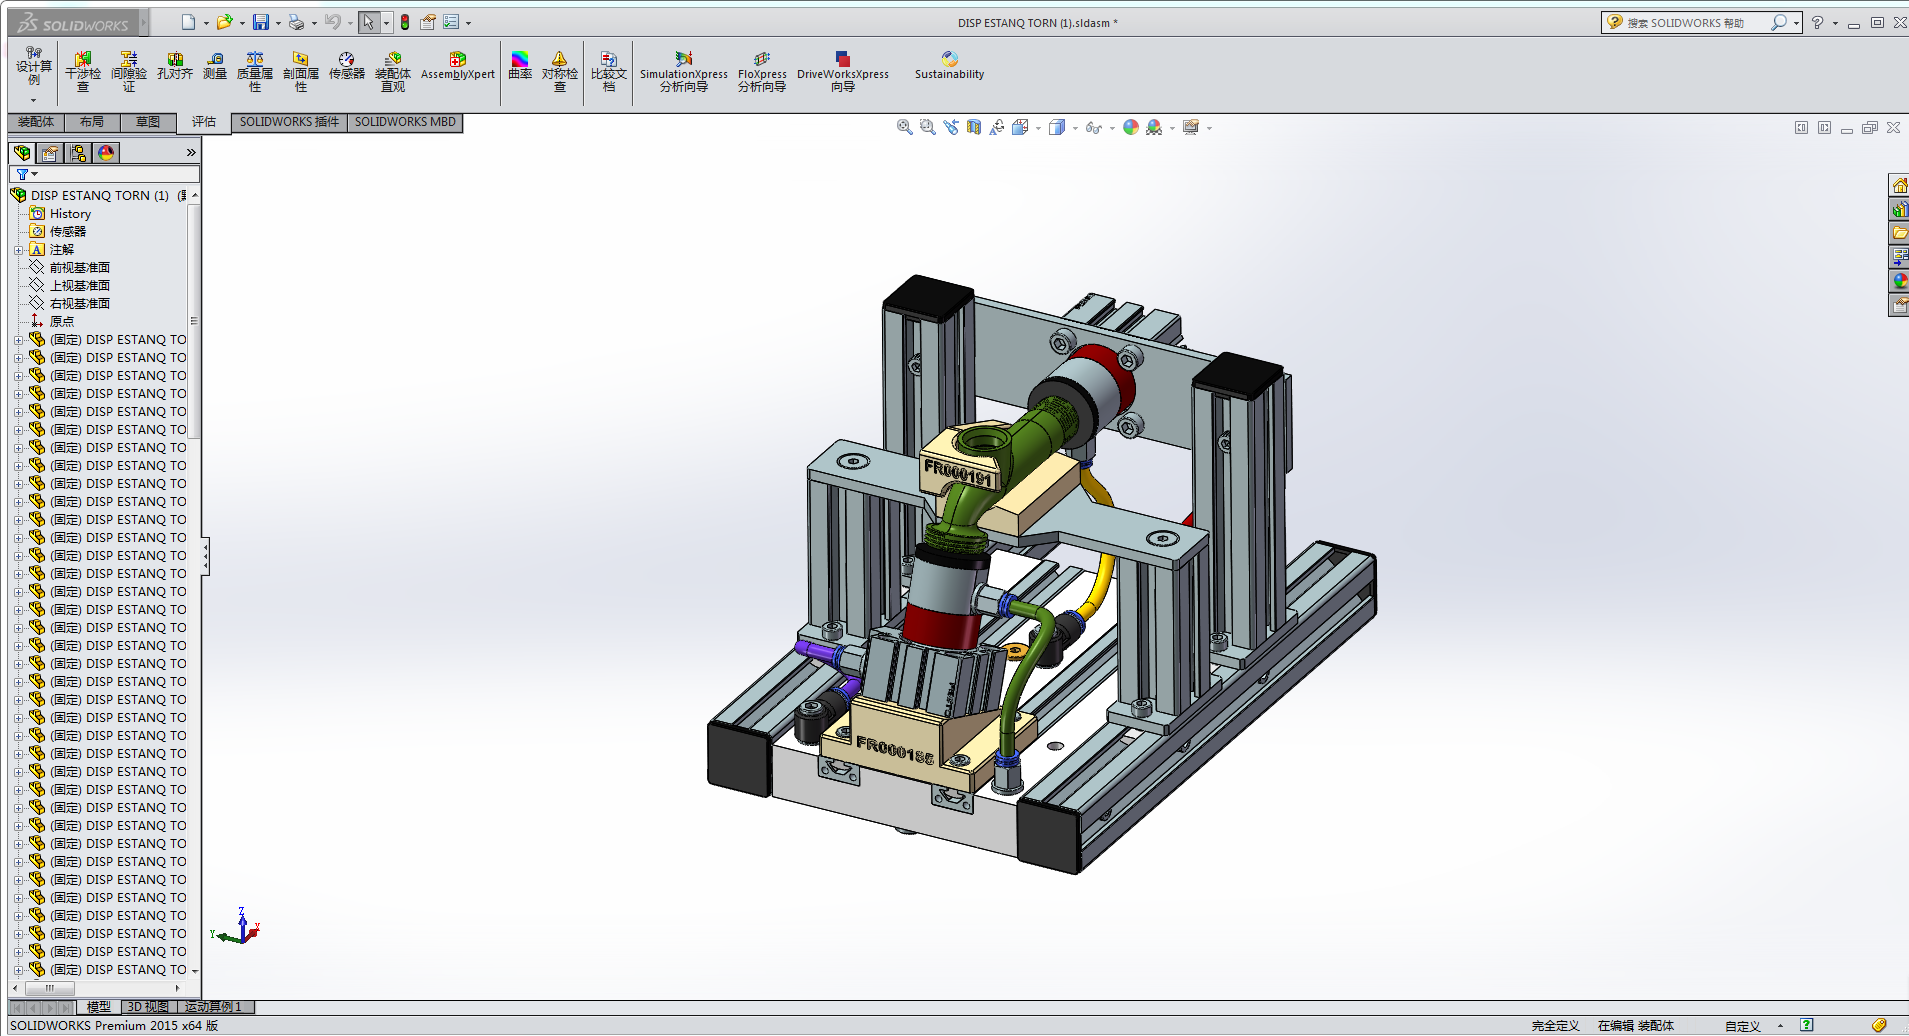Open the 传感器 sensors tool
1909x1036 pixels.
(x=346, y=67)
